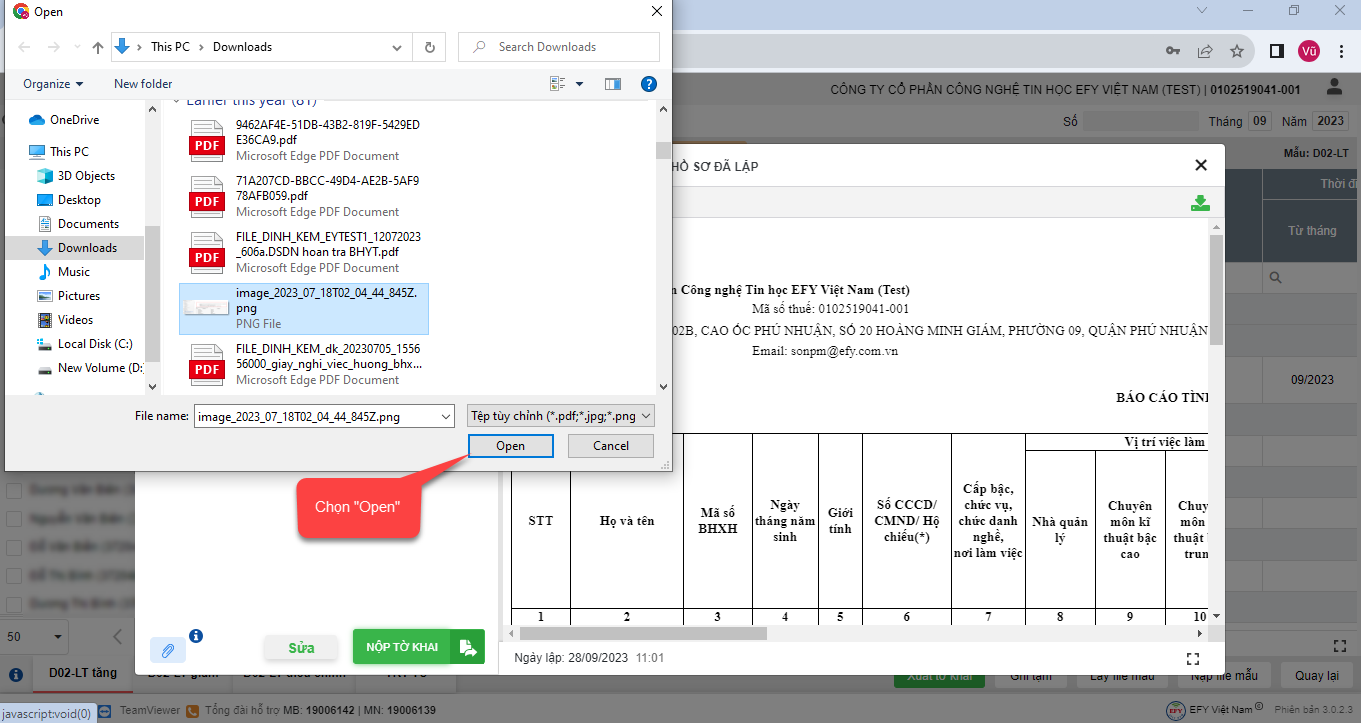Toggle the preview pane icon

point(613,84)
